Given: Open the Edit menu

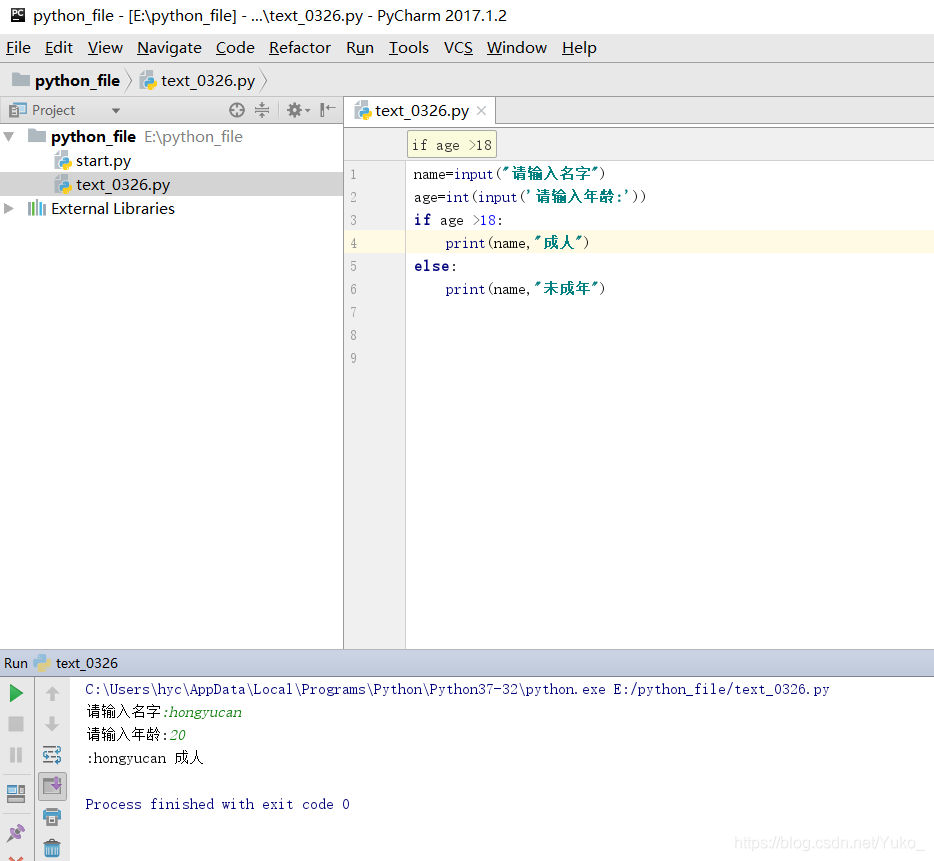Looking at the screenshot, I should tap(59, 48).
